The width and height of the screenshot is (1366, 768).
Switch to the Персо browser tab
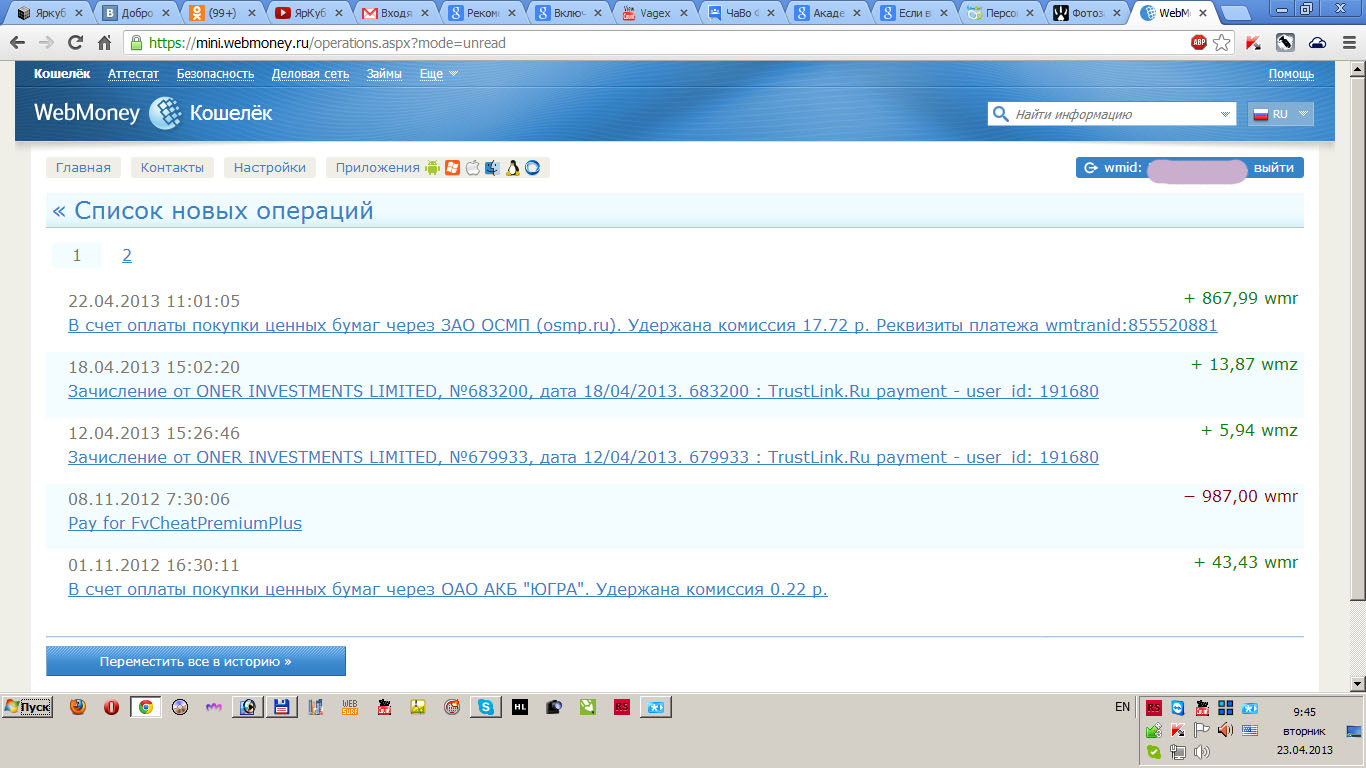coord(1002,14)
